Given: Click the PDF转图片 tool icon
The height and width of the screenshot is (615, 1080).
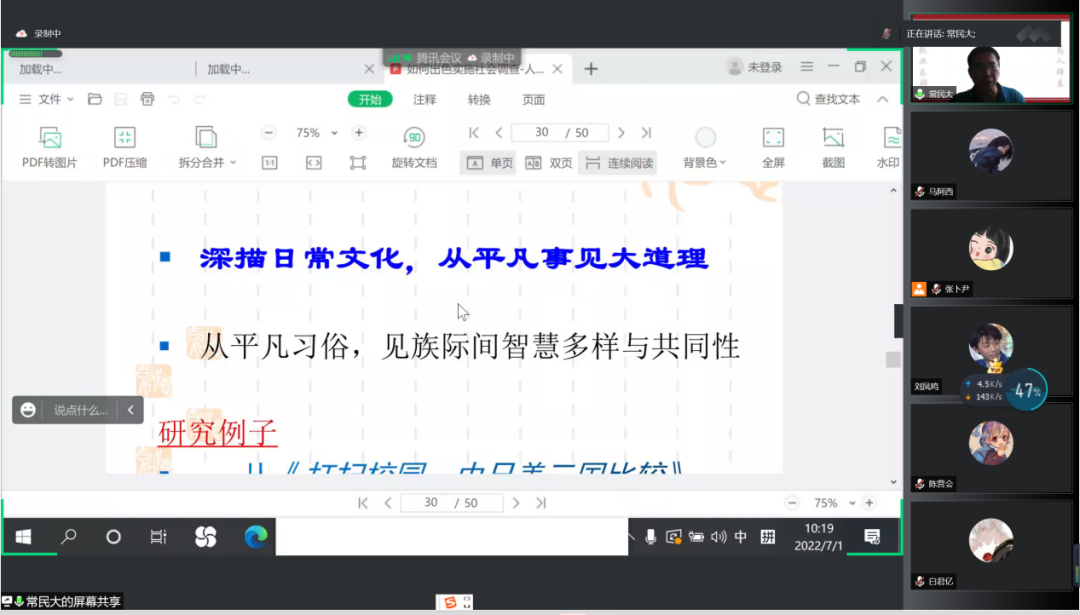Looking at the screenshot, I should tap(49, 138).
